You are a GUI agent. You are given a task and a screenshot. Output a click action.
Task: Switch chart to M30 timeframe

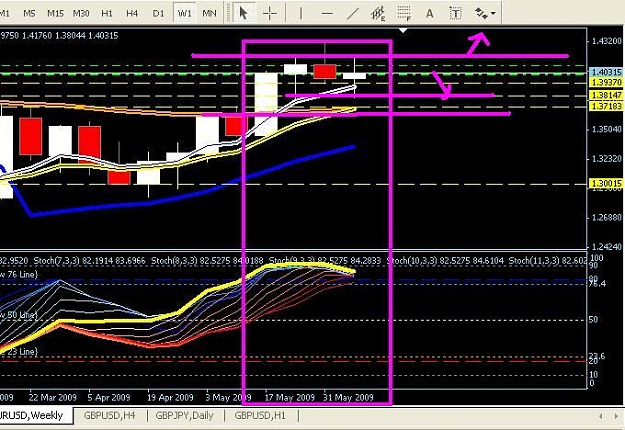click(81, 13)
